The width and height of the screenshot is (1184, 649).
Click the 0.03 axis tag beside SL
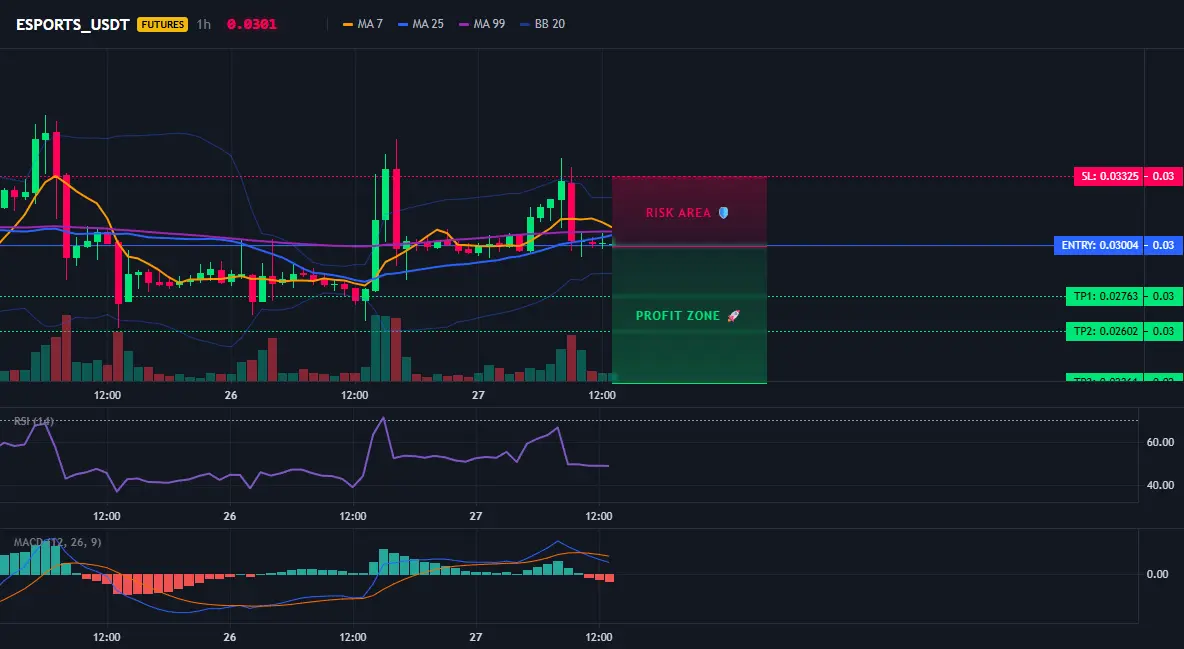(x=1164, y=176)
